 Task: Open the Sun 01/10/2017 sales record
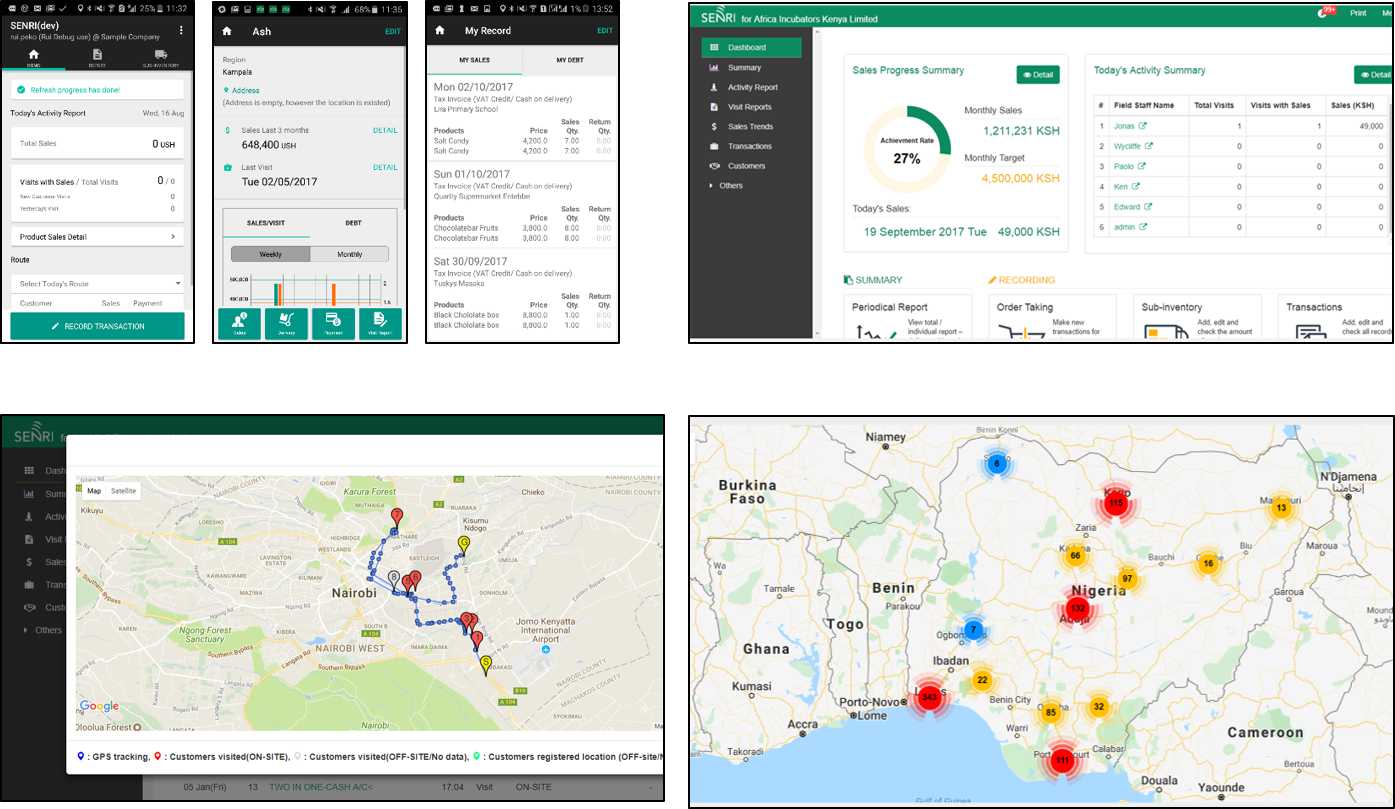[x=522, y=205]
